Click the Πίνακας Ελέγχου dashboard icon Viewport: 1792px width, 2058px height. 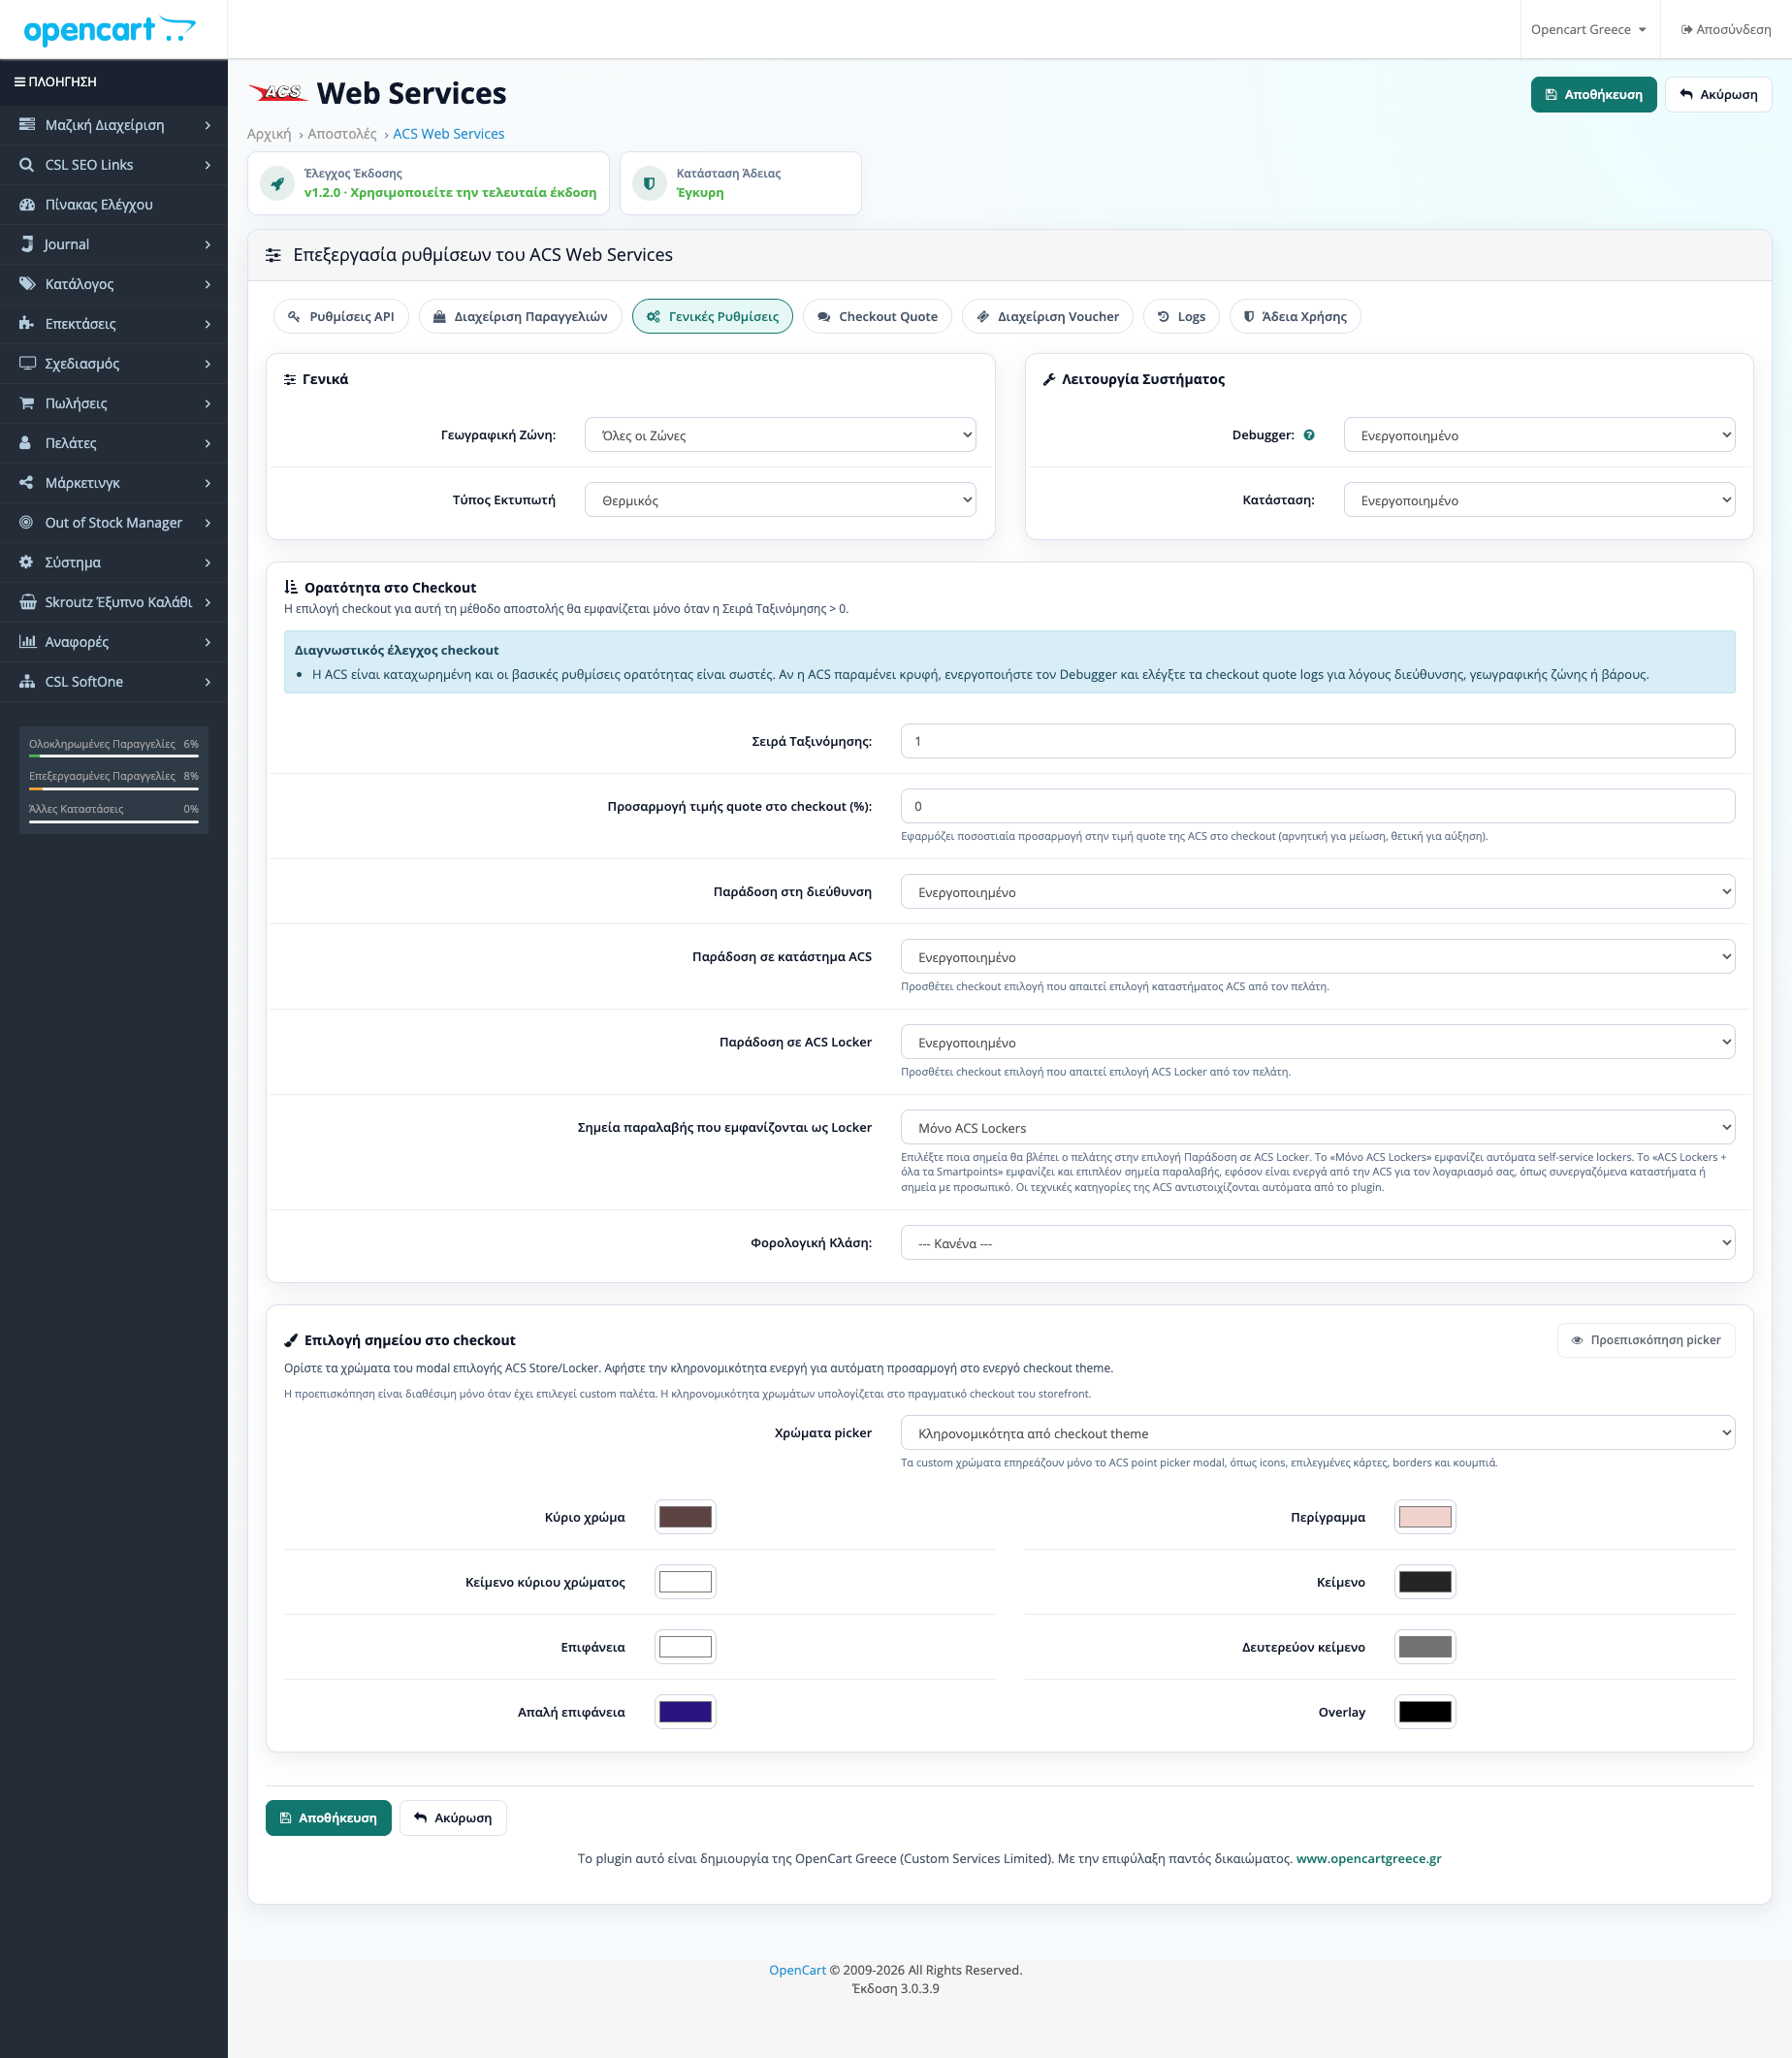click(27, 205)
